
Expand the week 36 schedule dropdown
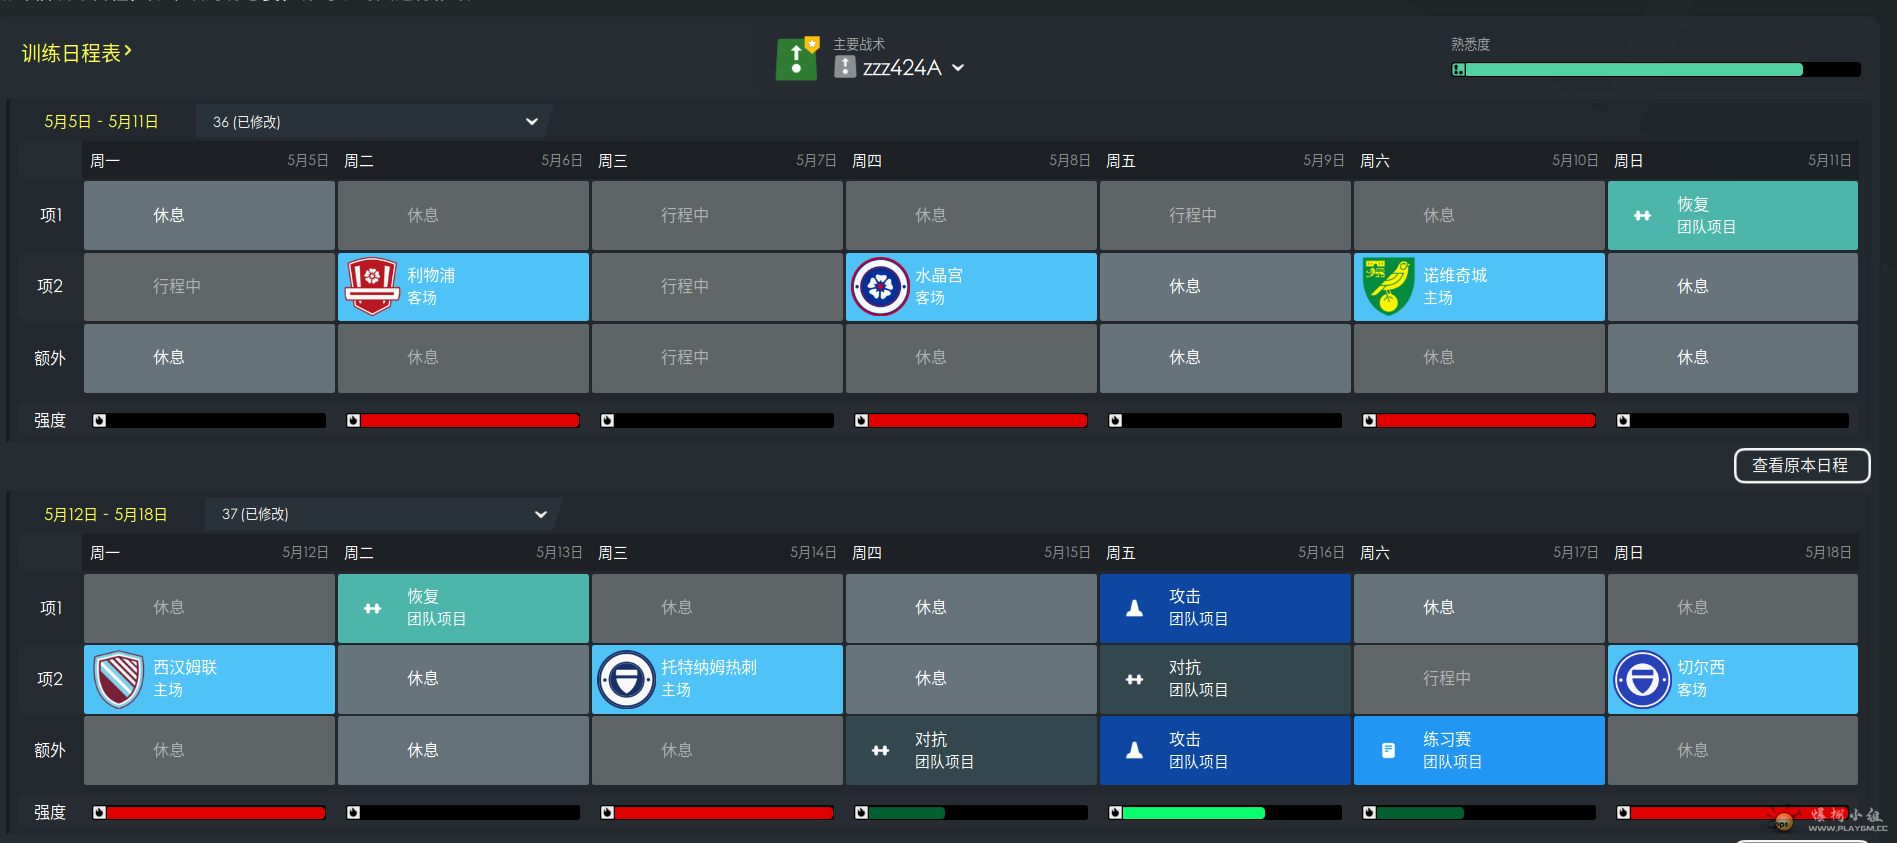(x=531, y=122)
